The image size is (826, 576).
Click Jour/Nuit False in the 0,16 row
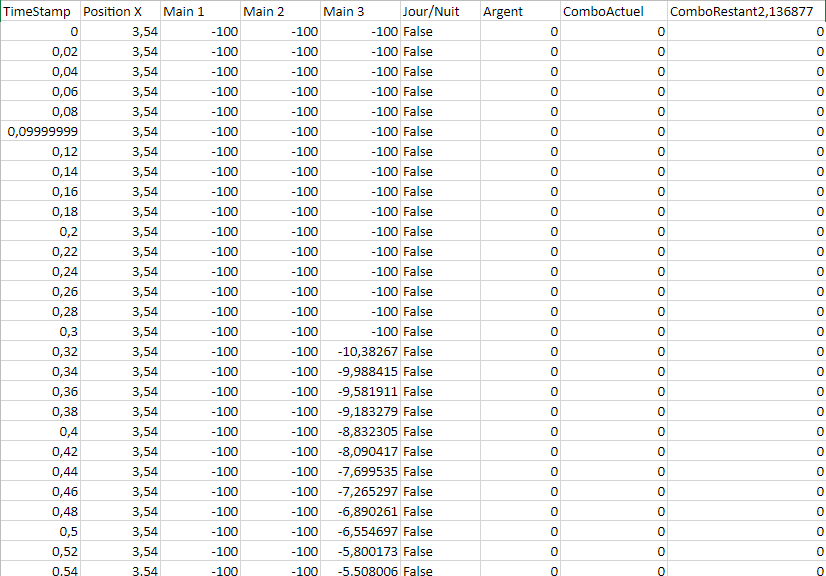pos(441,192)
